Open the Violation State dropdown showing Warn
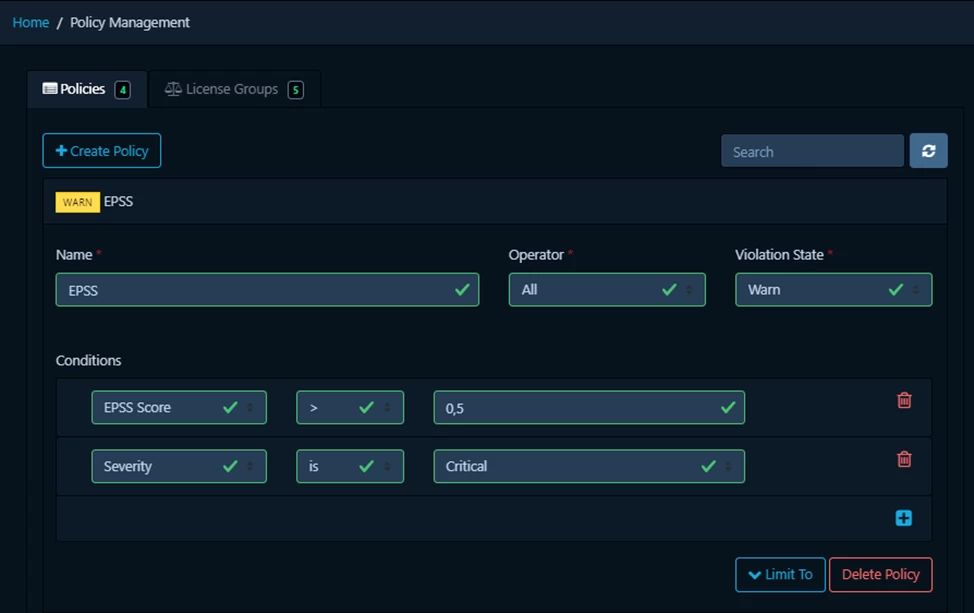The height and width of the screenshot is (613, 974). (x=834, y=289)
